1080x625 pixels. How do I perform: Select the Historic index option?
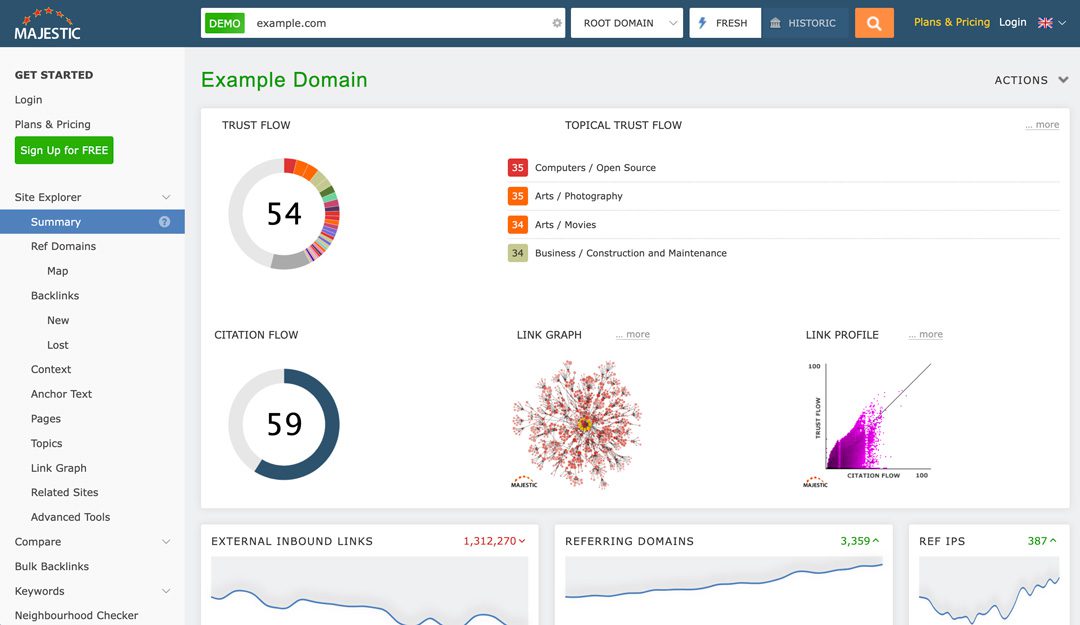pos(804,23)
